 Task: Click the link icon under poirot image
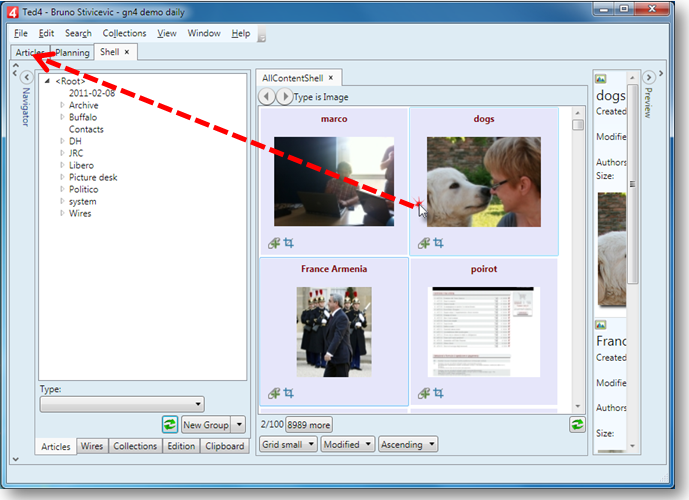tap(424, 393)
